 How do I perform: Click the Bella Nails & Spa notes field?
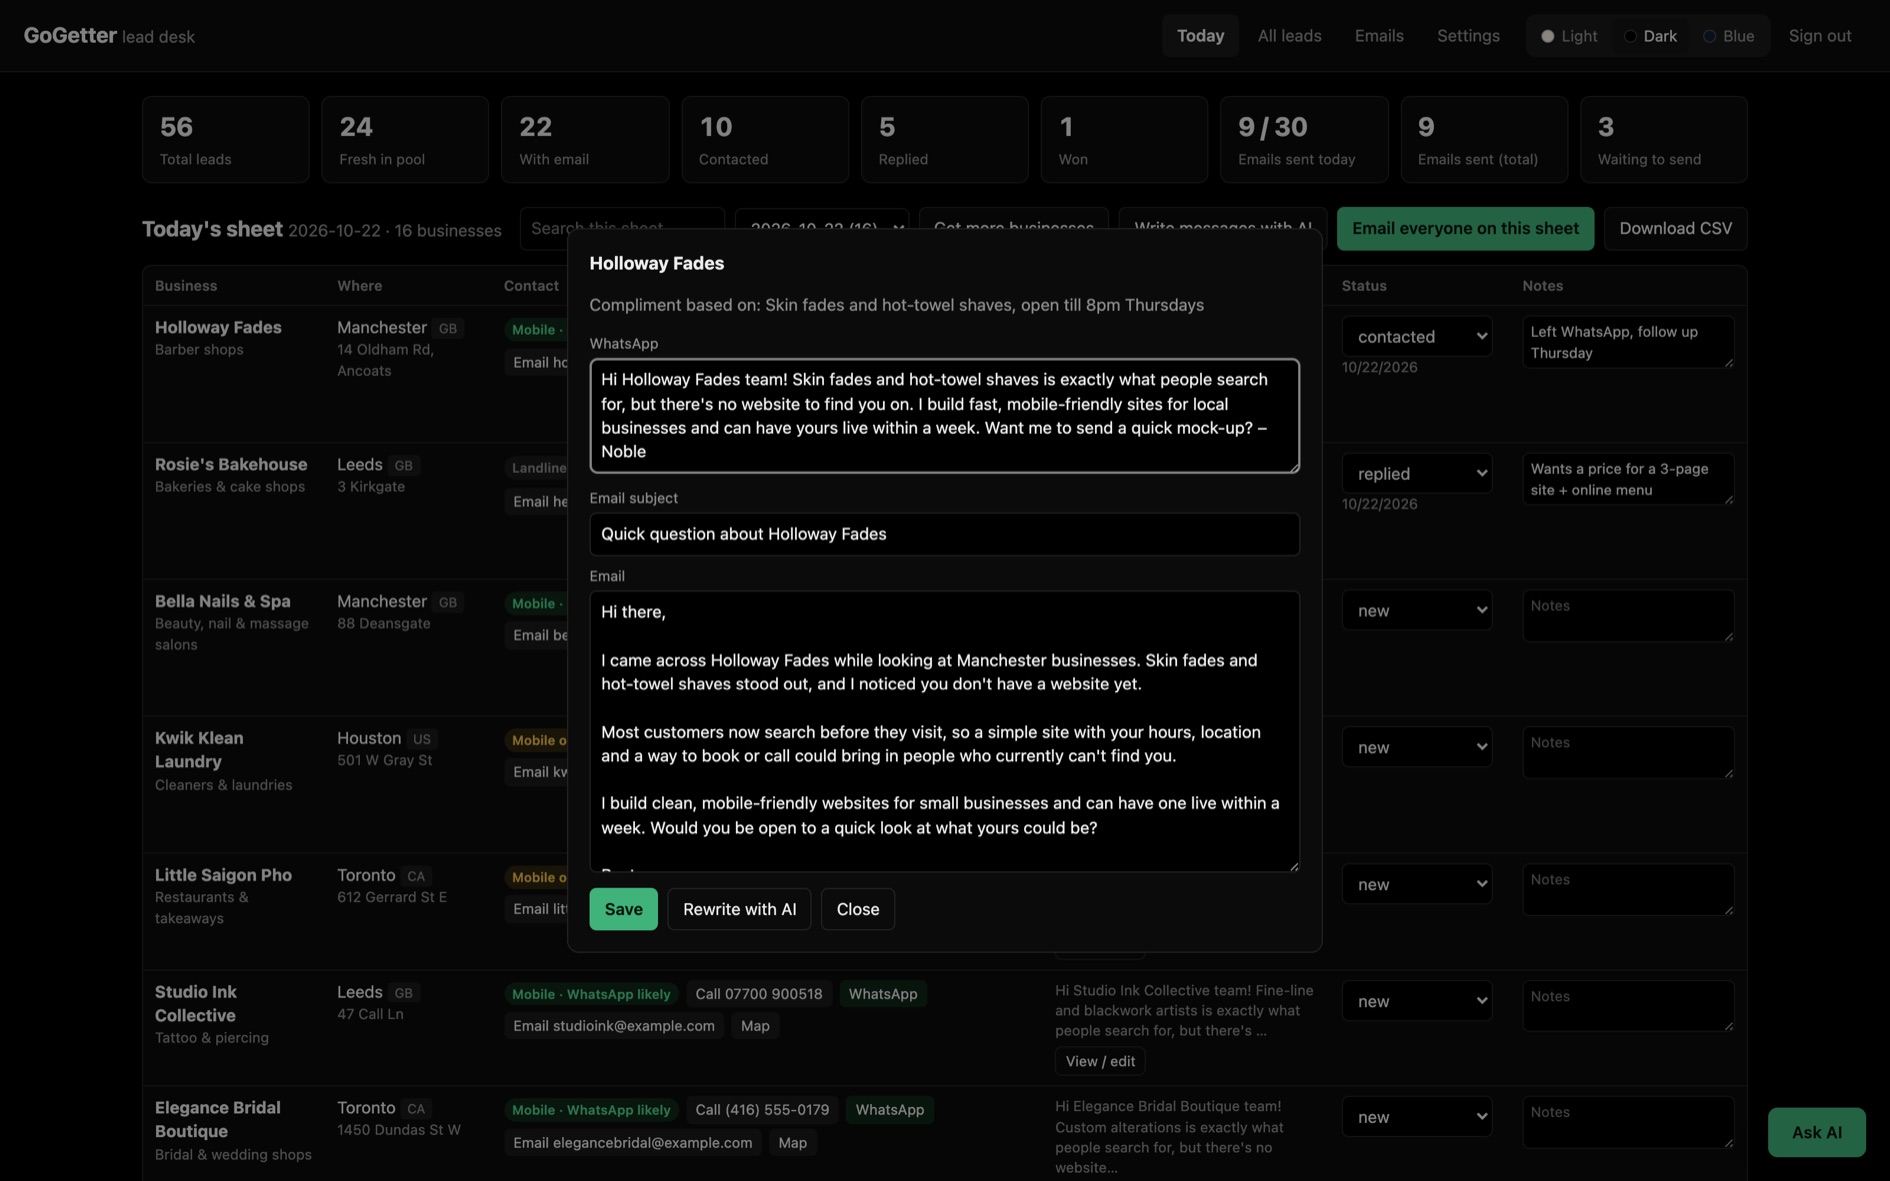click(x=1628, y=616)
